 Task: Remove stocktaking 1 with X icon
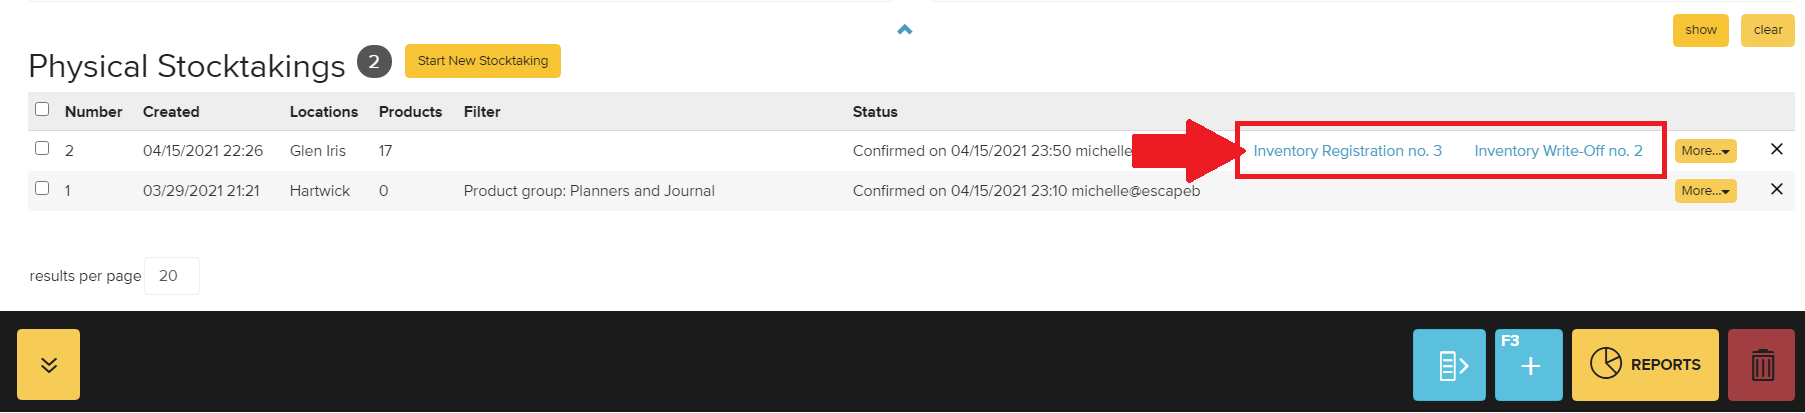click(1777, 189)
